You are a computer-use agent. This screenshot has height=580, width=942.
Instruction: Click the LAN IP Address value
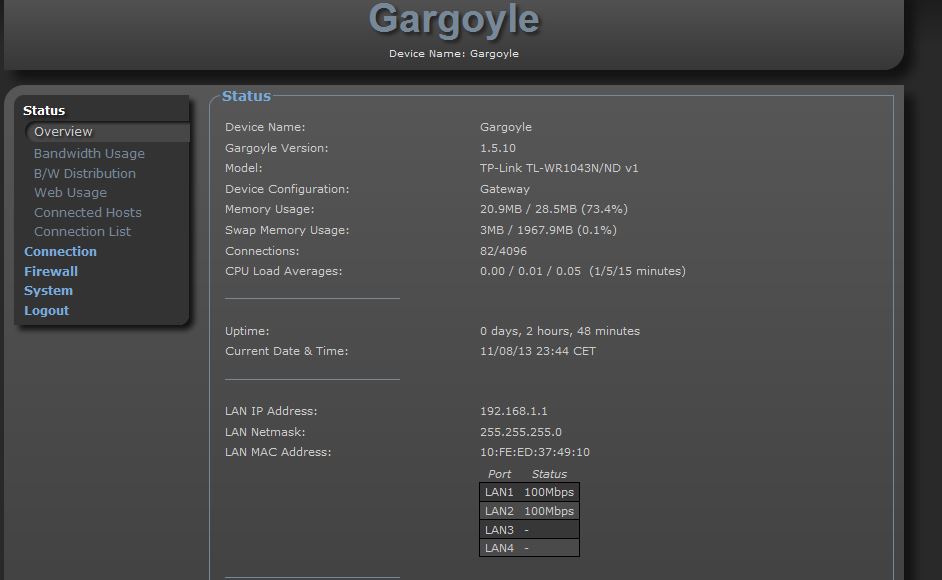517,411
